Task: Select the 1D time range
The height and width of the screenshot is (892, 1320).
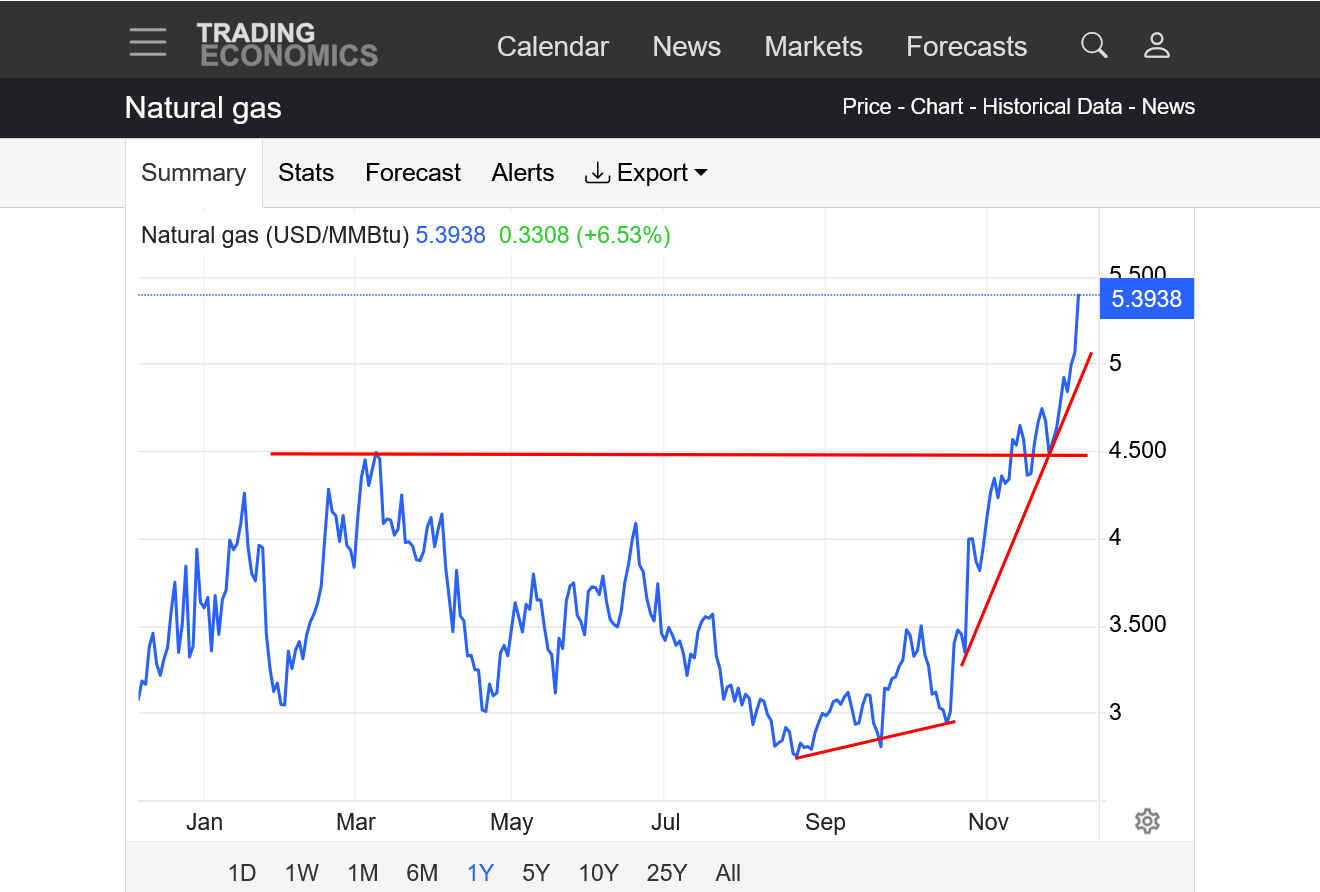Action: [242, 873]
